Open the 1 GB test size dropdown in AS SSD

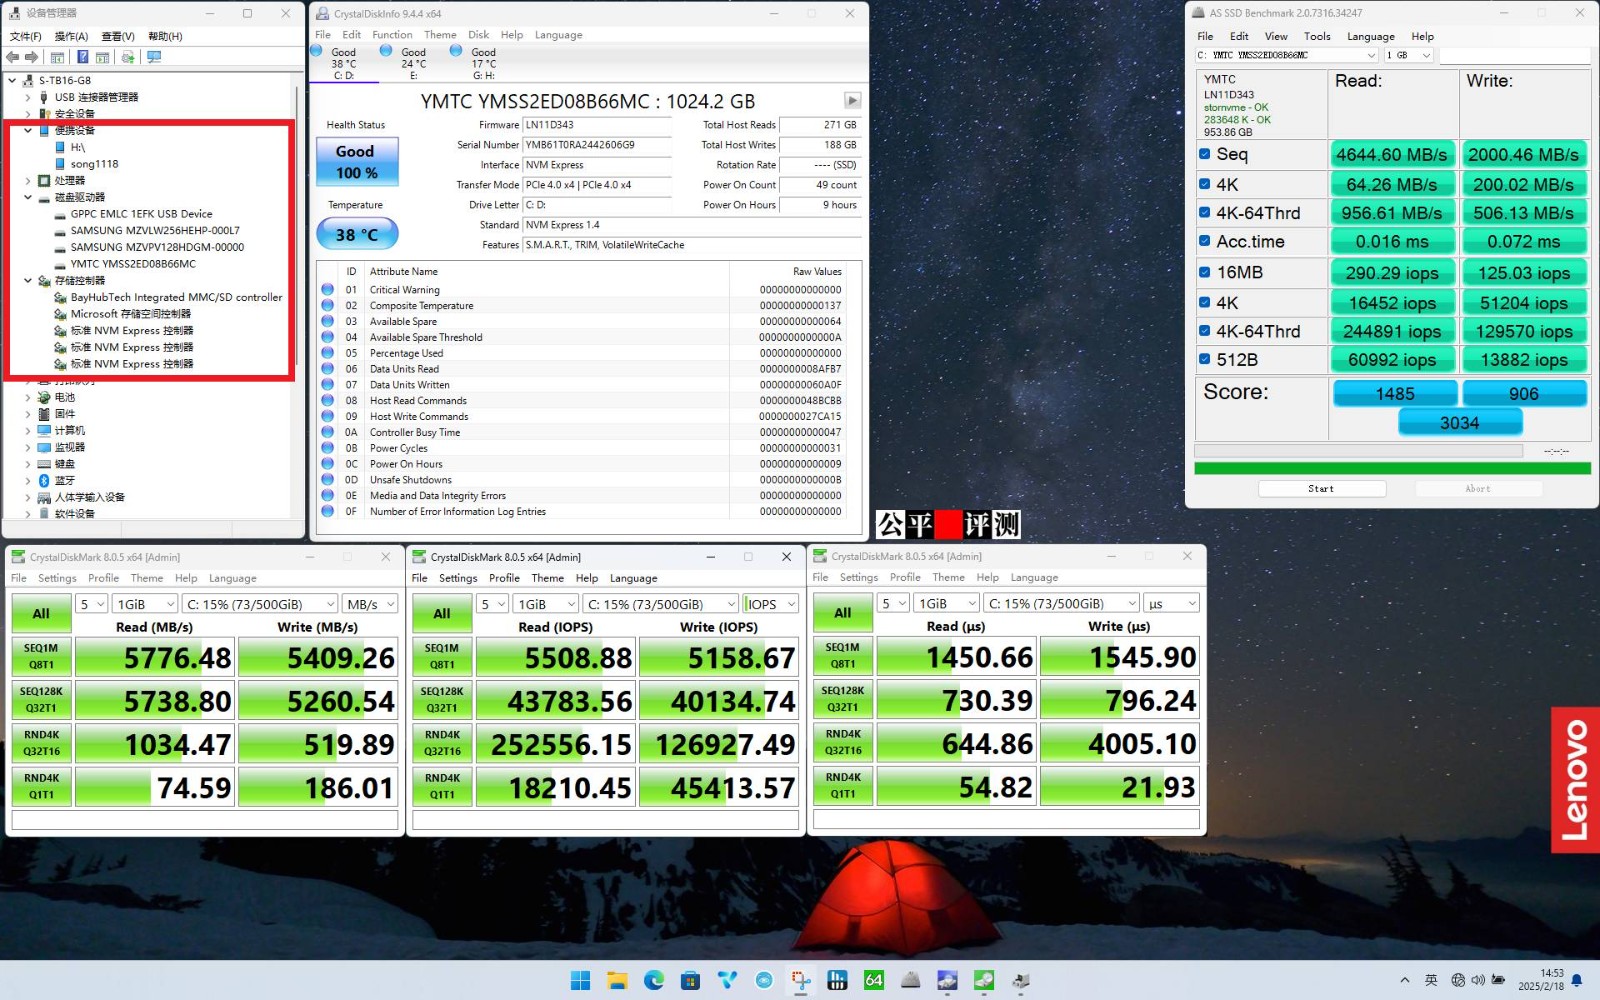point(1408,55)
